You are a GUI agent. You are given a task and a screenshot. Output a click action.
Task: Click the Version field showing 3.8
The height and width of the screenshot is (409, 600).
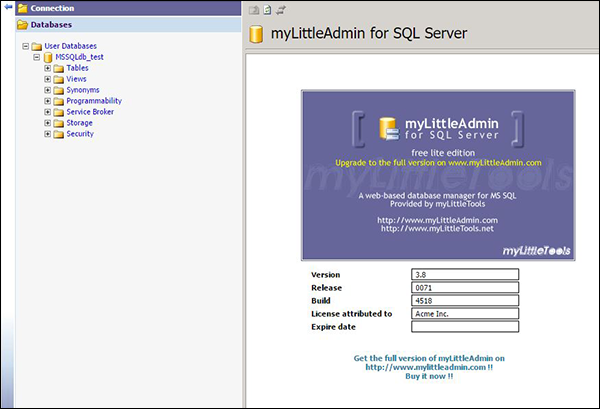click(x=465, y=274)
